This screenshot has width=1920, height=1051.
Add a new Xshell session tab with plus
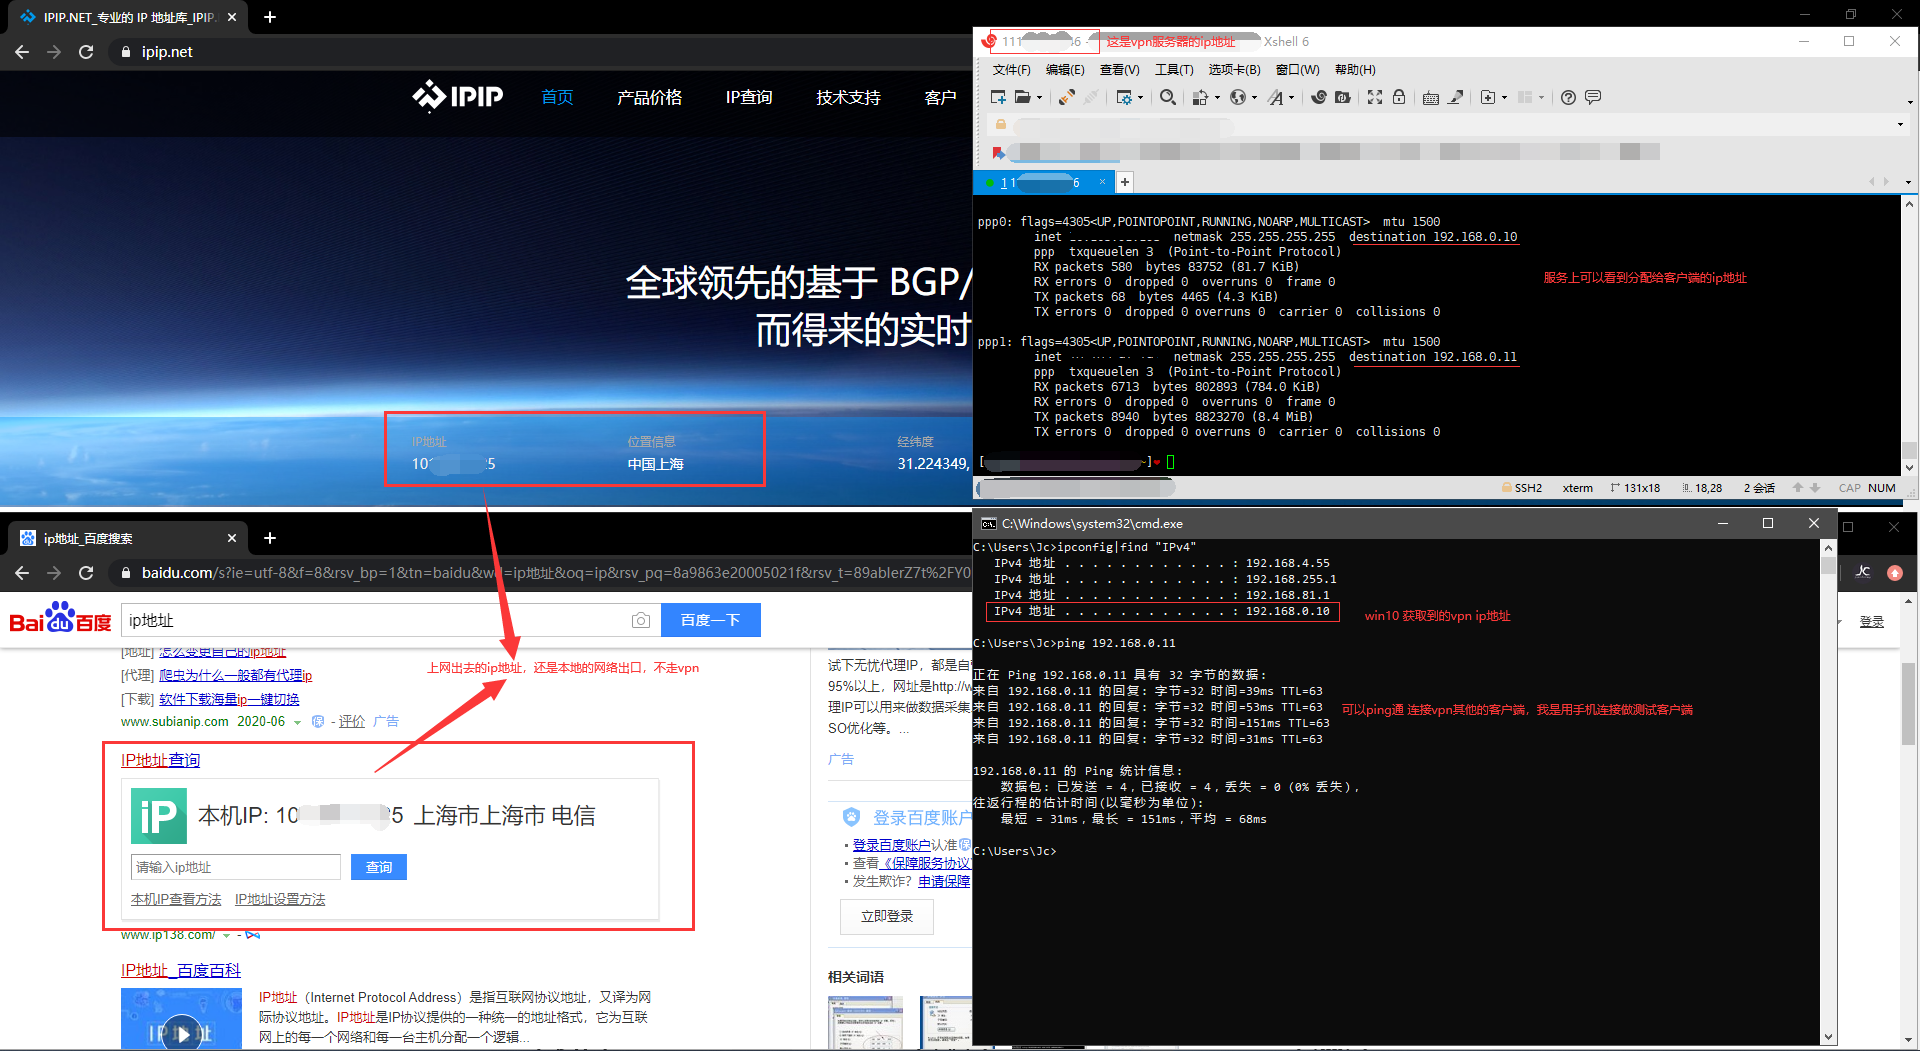pos(1125,182)
